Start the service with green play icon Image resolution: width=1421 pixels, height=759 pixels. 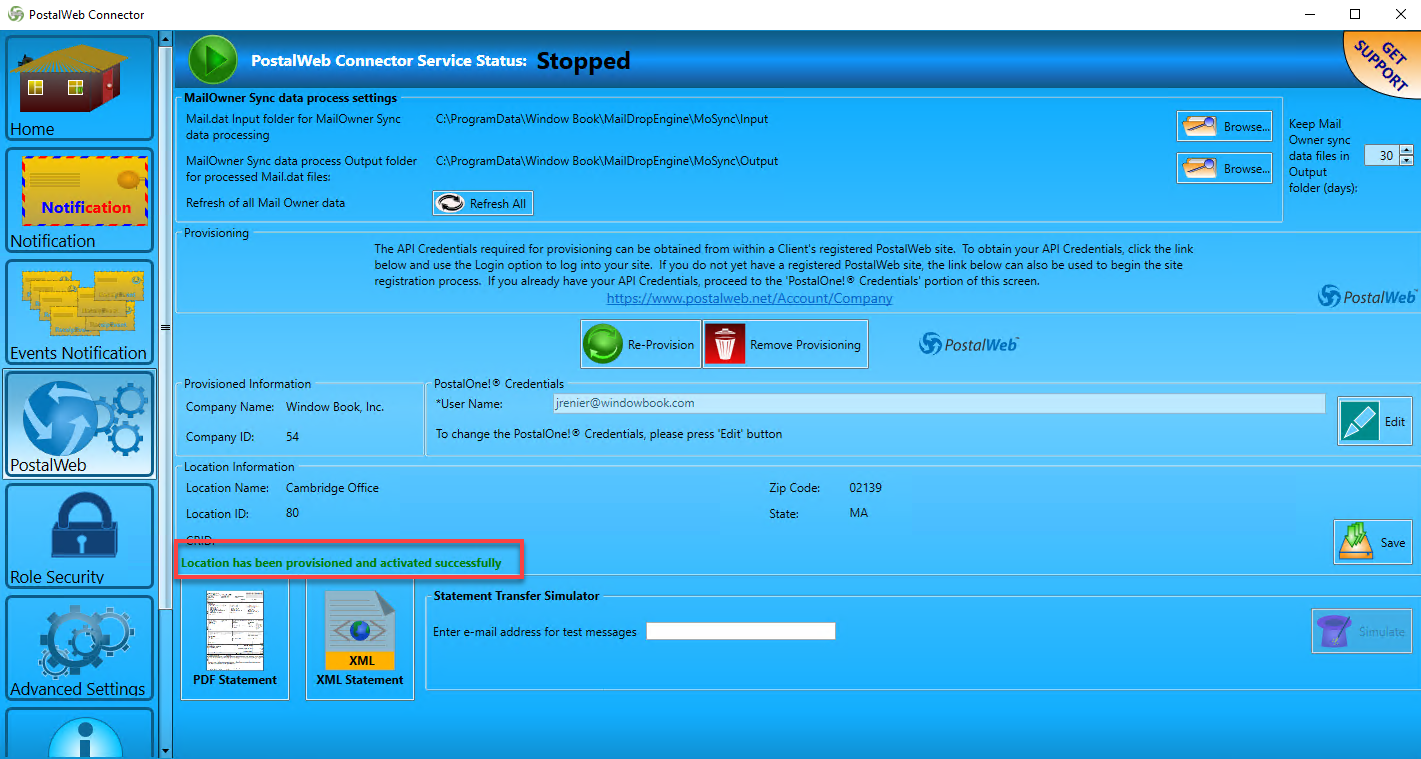pyautogui.click(x=213, y=60)
